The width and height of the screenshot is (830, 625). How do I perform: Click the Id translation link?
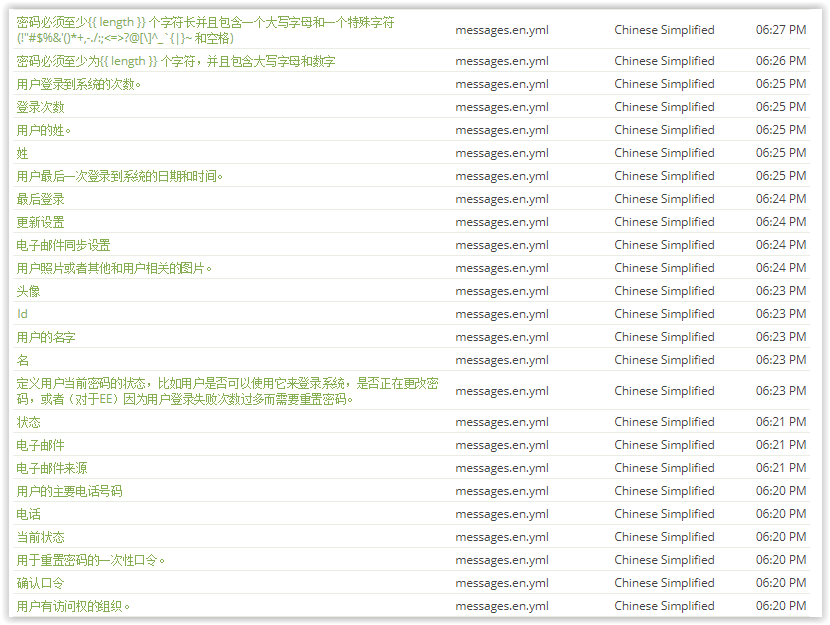coord(22,314)
